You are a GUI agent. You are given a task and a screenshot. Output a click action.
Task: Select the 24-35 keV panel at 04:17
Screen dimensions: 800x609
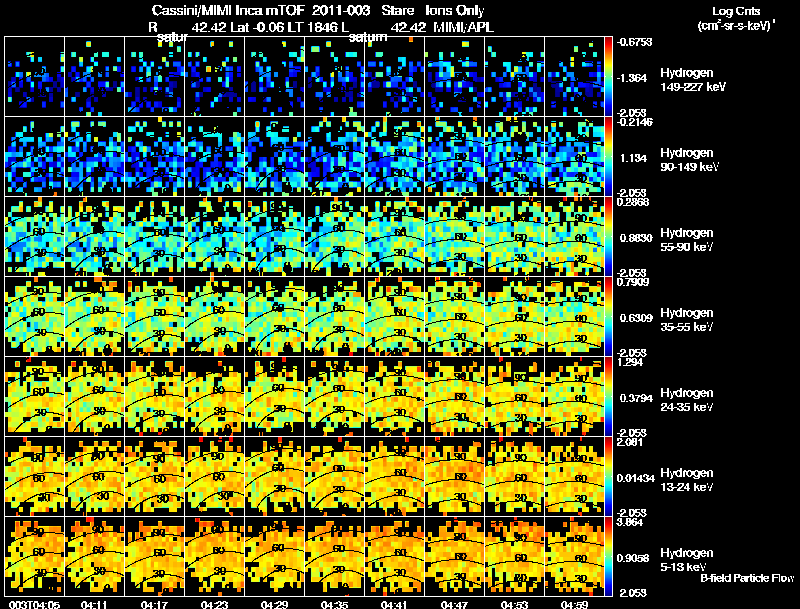click(x=154, y=397)
